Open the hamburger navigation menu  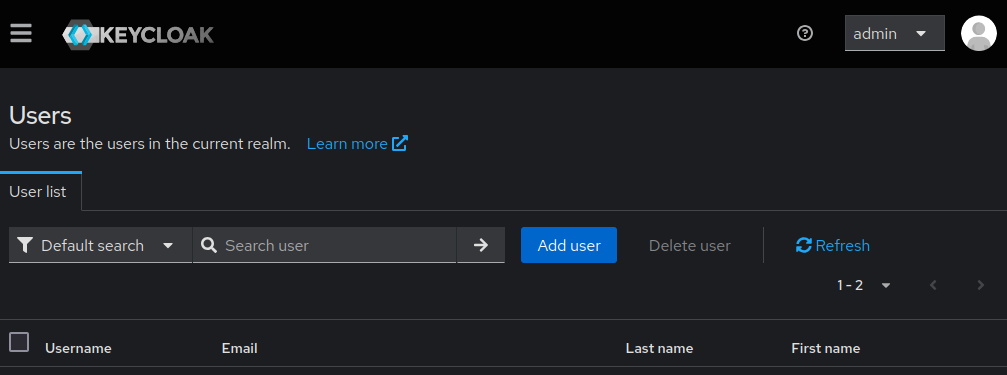click(21, 33)
